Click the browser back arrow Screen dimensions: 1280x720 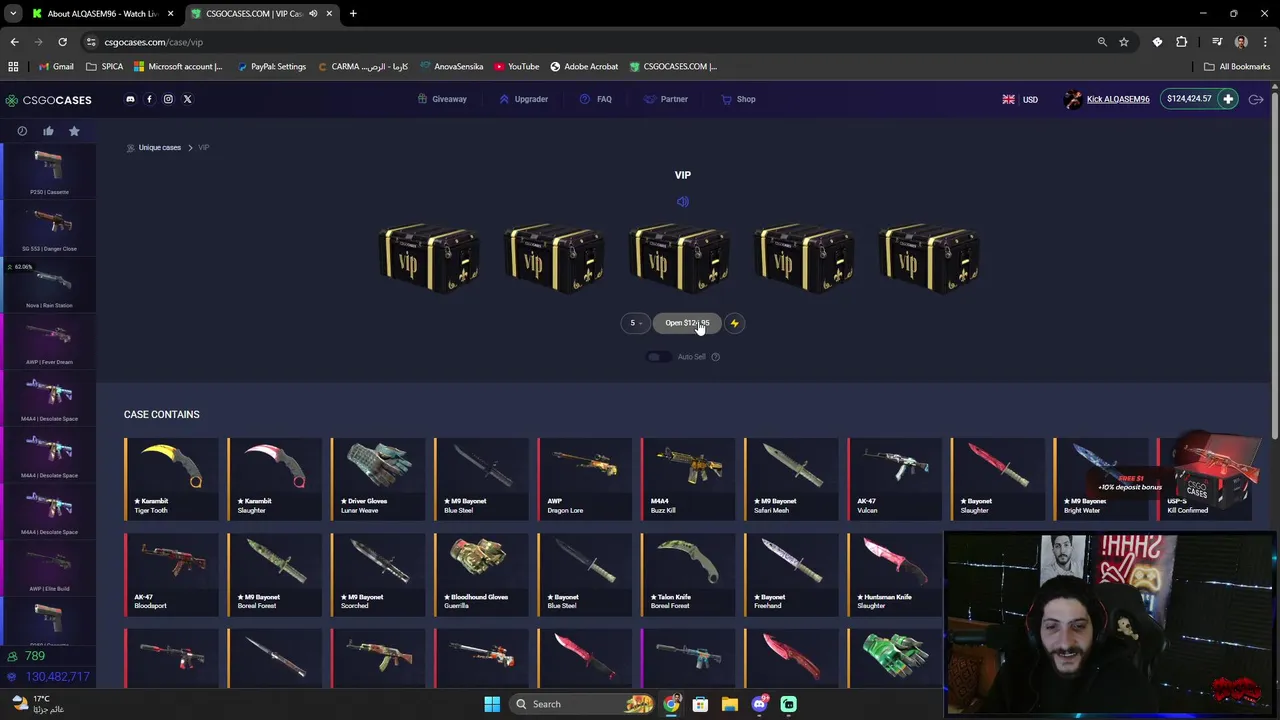click(x=14, y=42)
